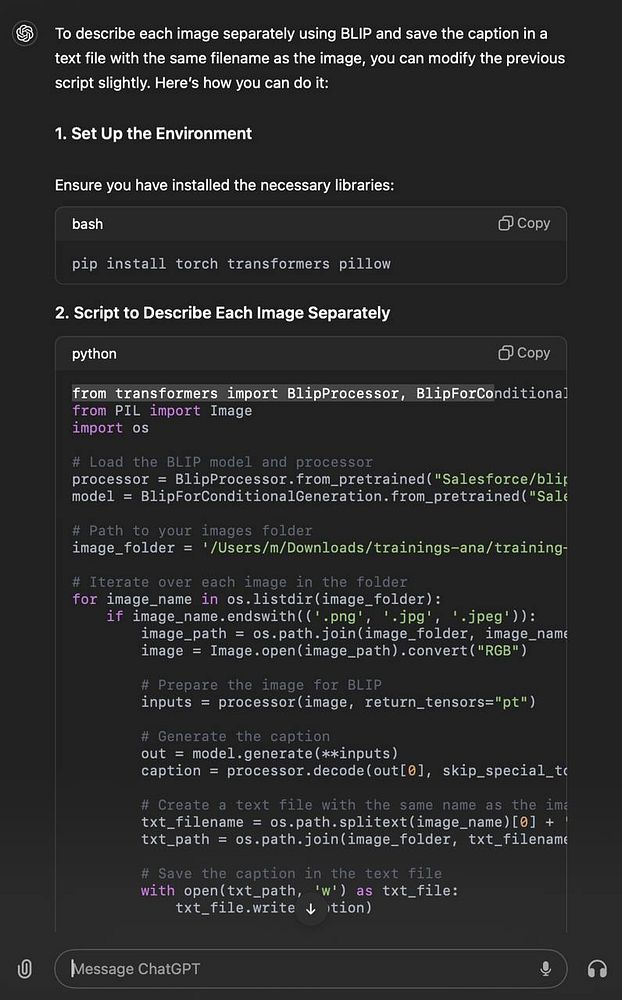The image size is (622, 1000).
Task: Click the Script to Describe Each Image heading
Action: tap(222, 313)
